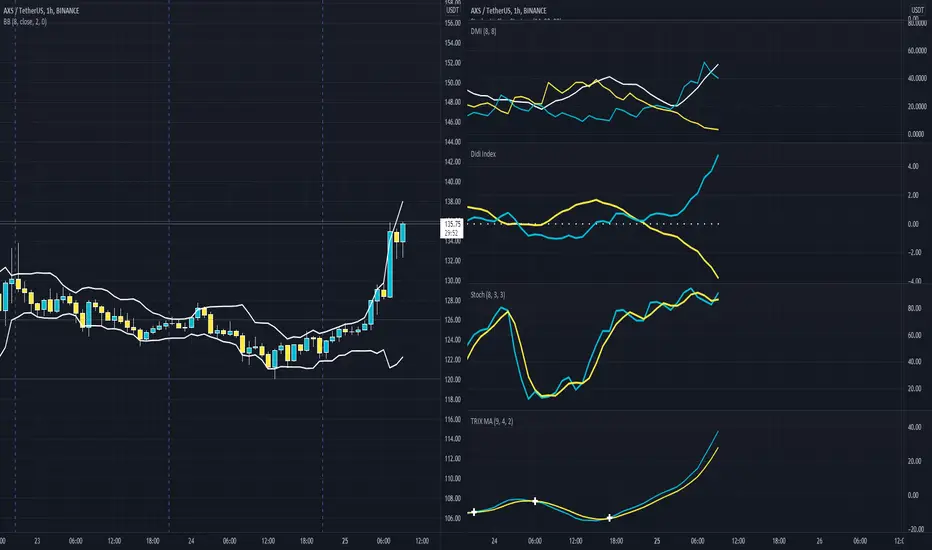Click the Didi Index dotted zero line
This screenshot has width=932, height=550.
[594, 224]
